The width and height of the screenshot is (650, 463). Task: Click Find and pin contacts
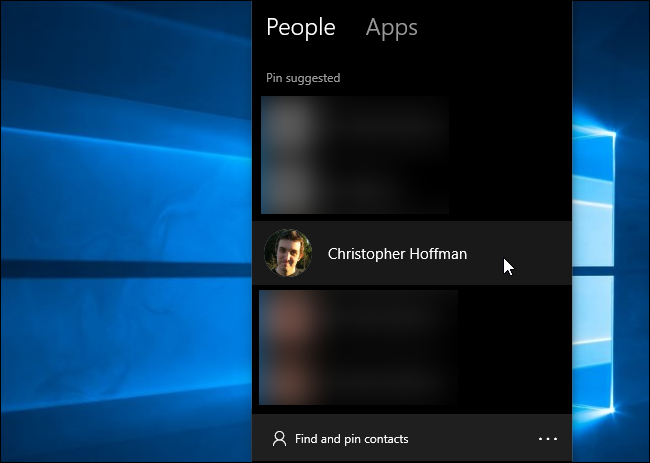pyautogui.click(x=352, y=439)
